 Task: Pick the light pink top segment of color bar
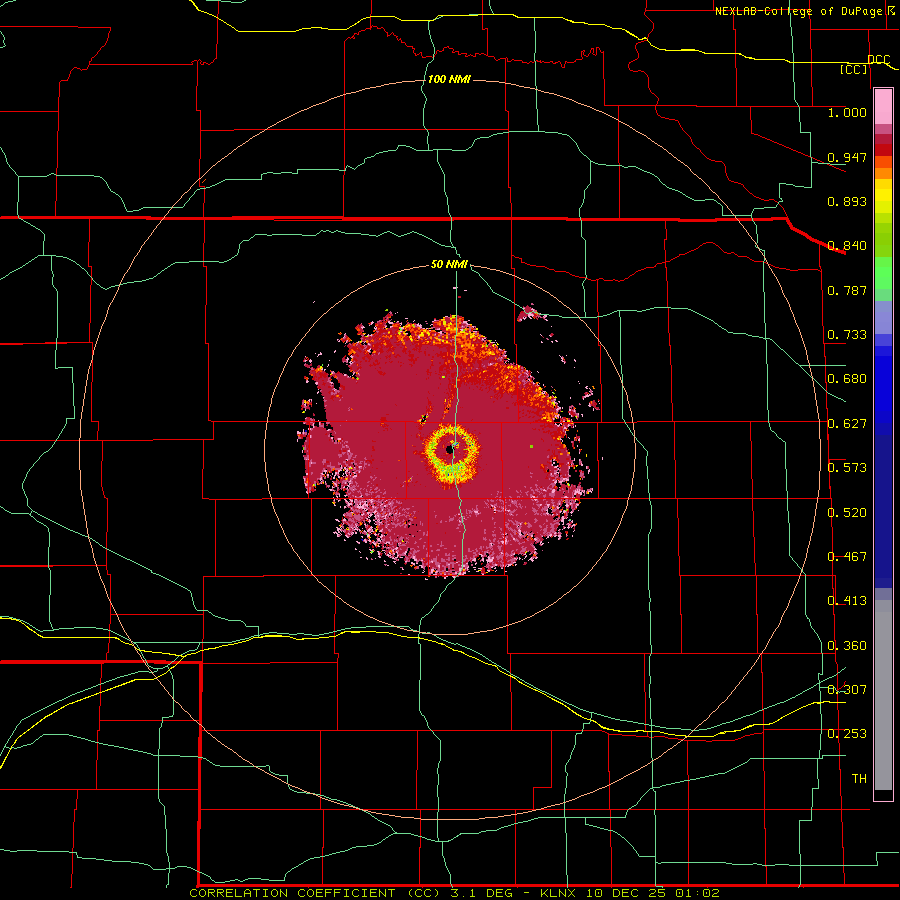(883, 107)
